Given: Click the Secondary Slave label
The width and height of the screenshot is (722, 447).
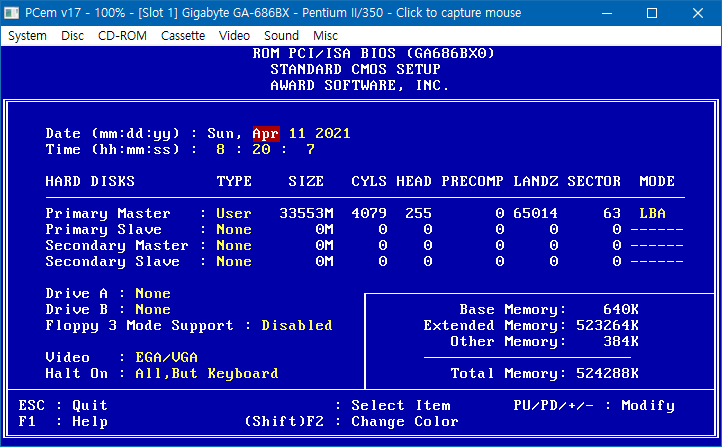Looking at the screenshot, I should (x=112, y=261).
